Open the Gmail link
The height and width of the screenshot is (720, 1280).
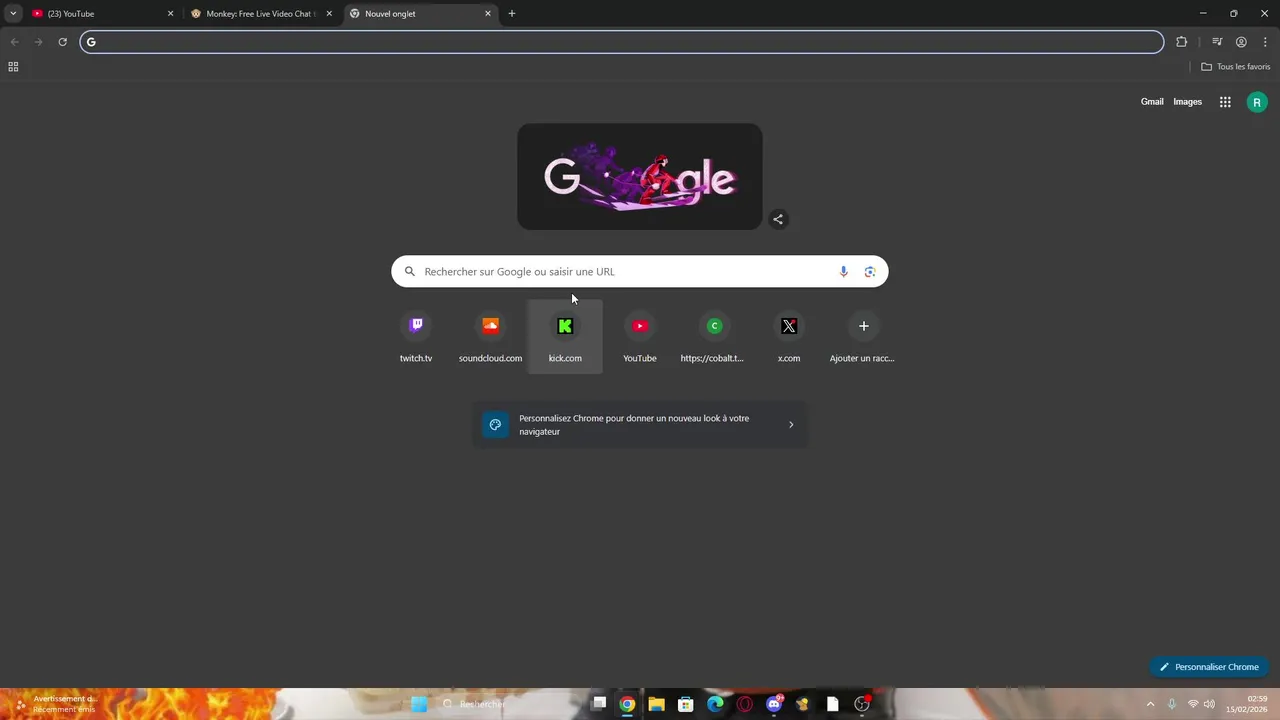point(1152,102)
